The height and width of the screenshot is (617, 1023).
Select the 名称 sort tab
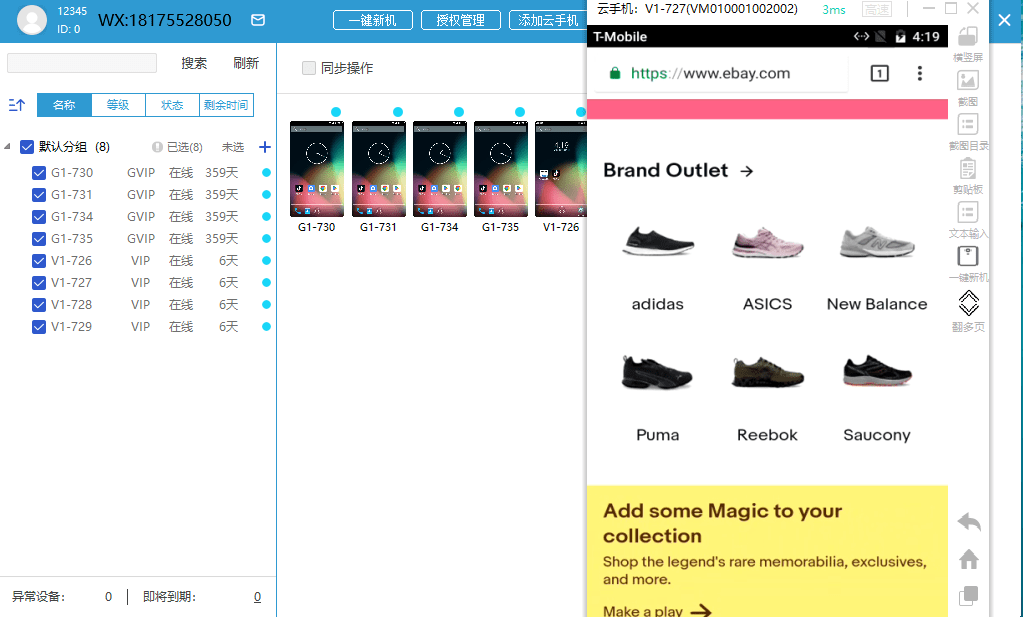pyautogui.click(x=64, y=105)
